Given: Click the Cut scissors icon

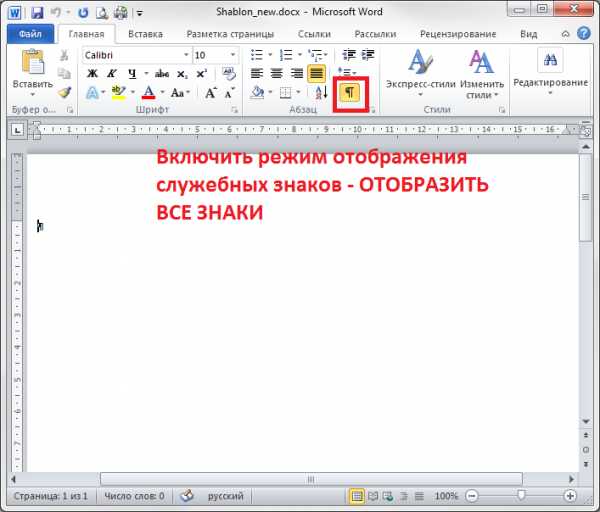Looking at the screenshot, I should click(64, 56).
